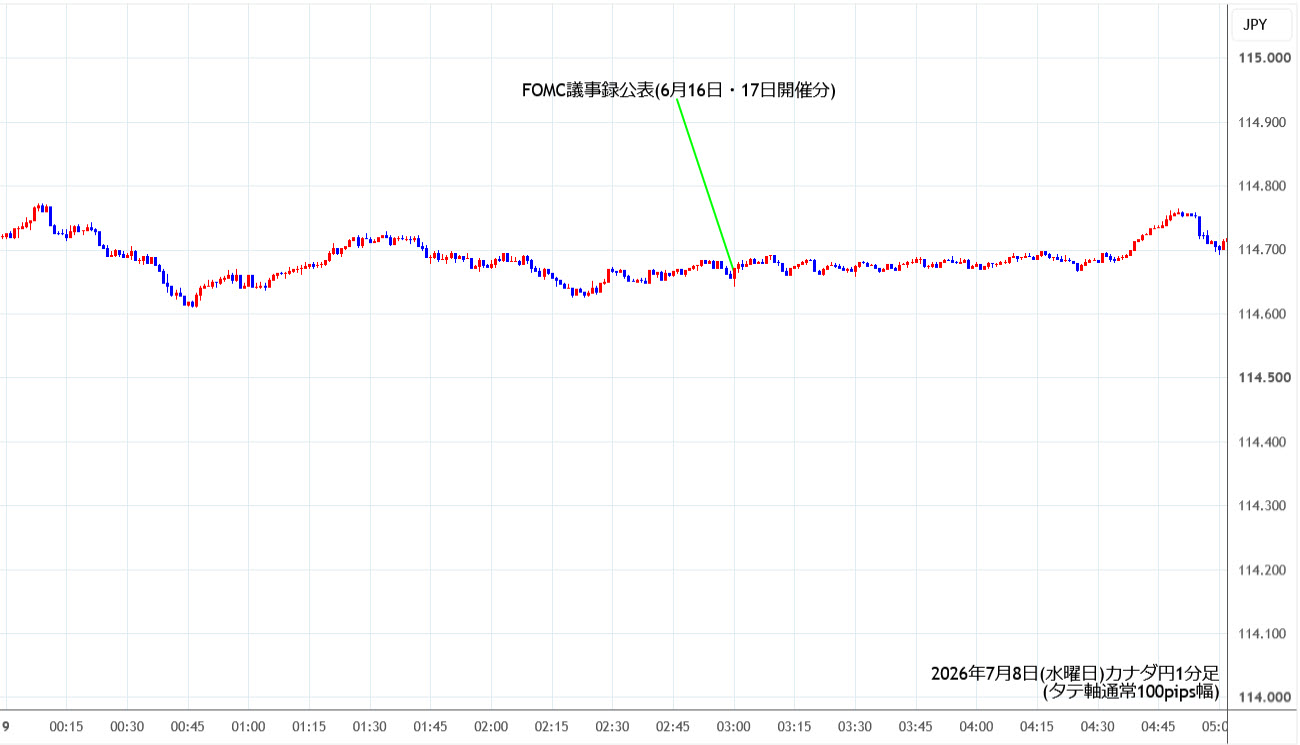Click the 01:45 time axis label
1300x745 pixels.
(x=430, y=727)
